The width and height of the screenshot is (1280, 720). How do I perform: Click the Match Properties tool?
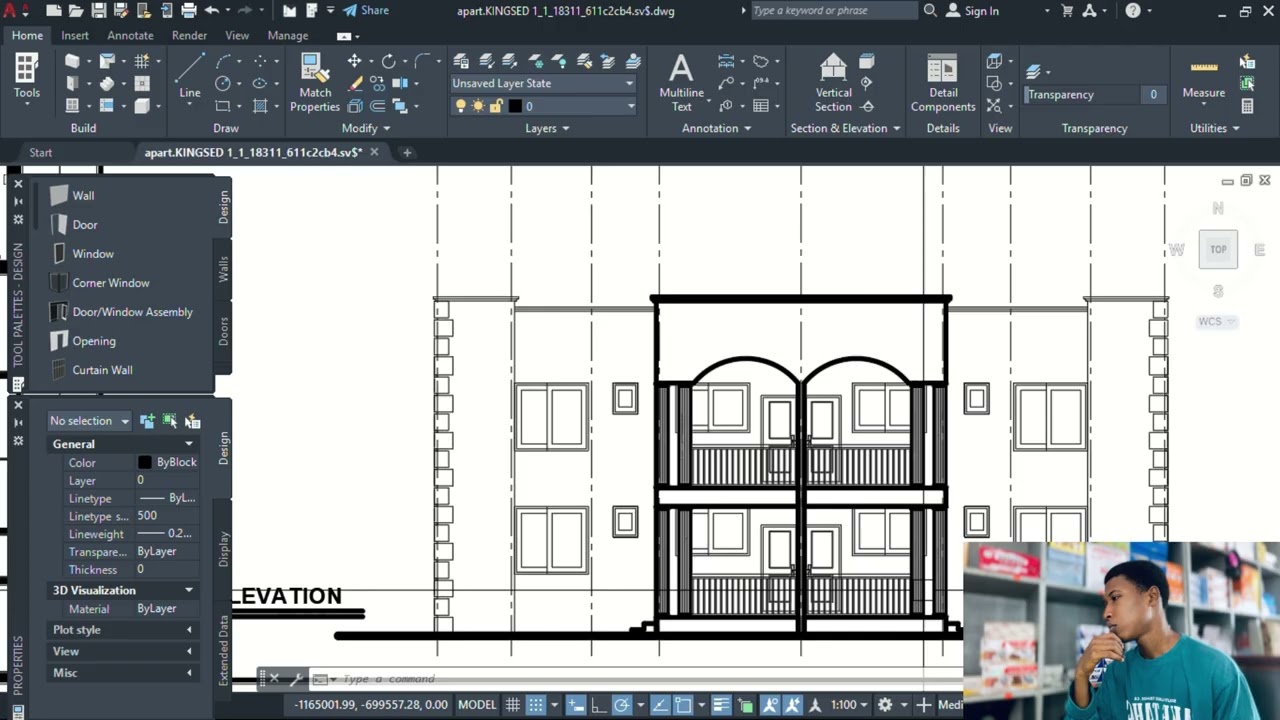(315, 82)
